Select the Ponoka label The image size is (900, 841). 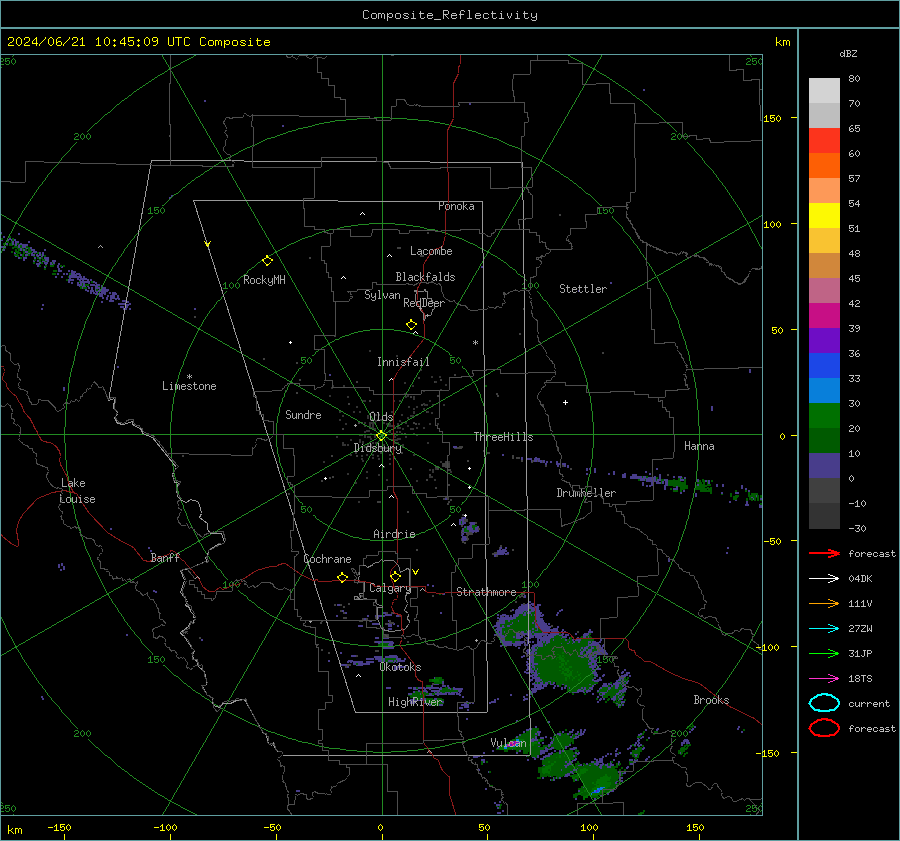point(456,206)
